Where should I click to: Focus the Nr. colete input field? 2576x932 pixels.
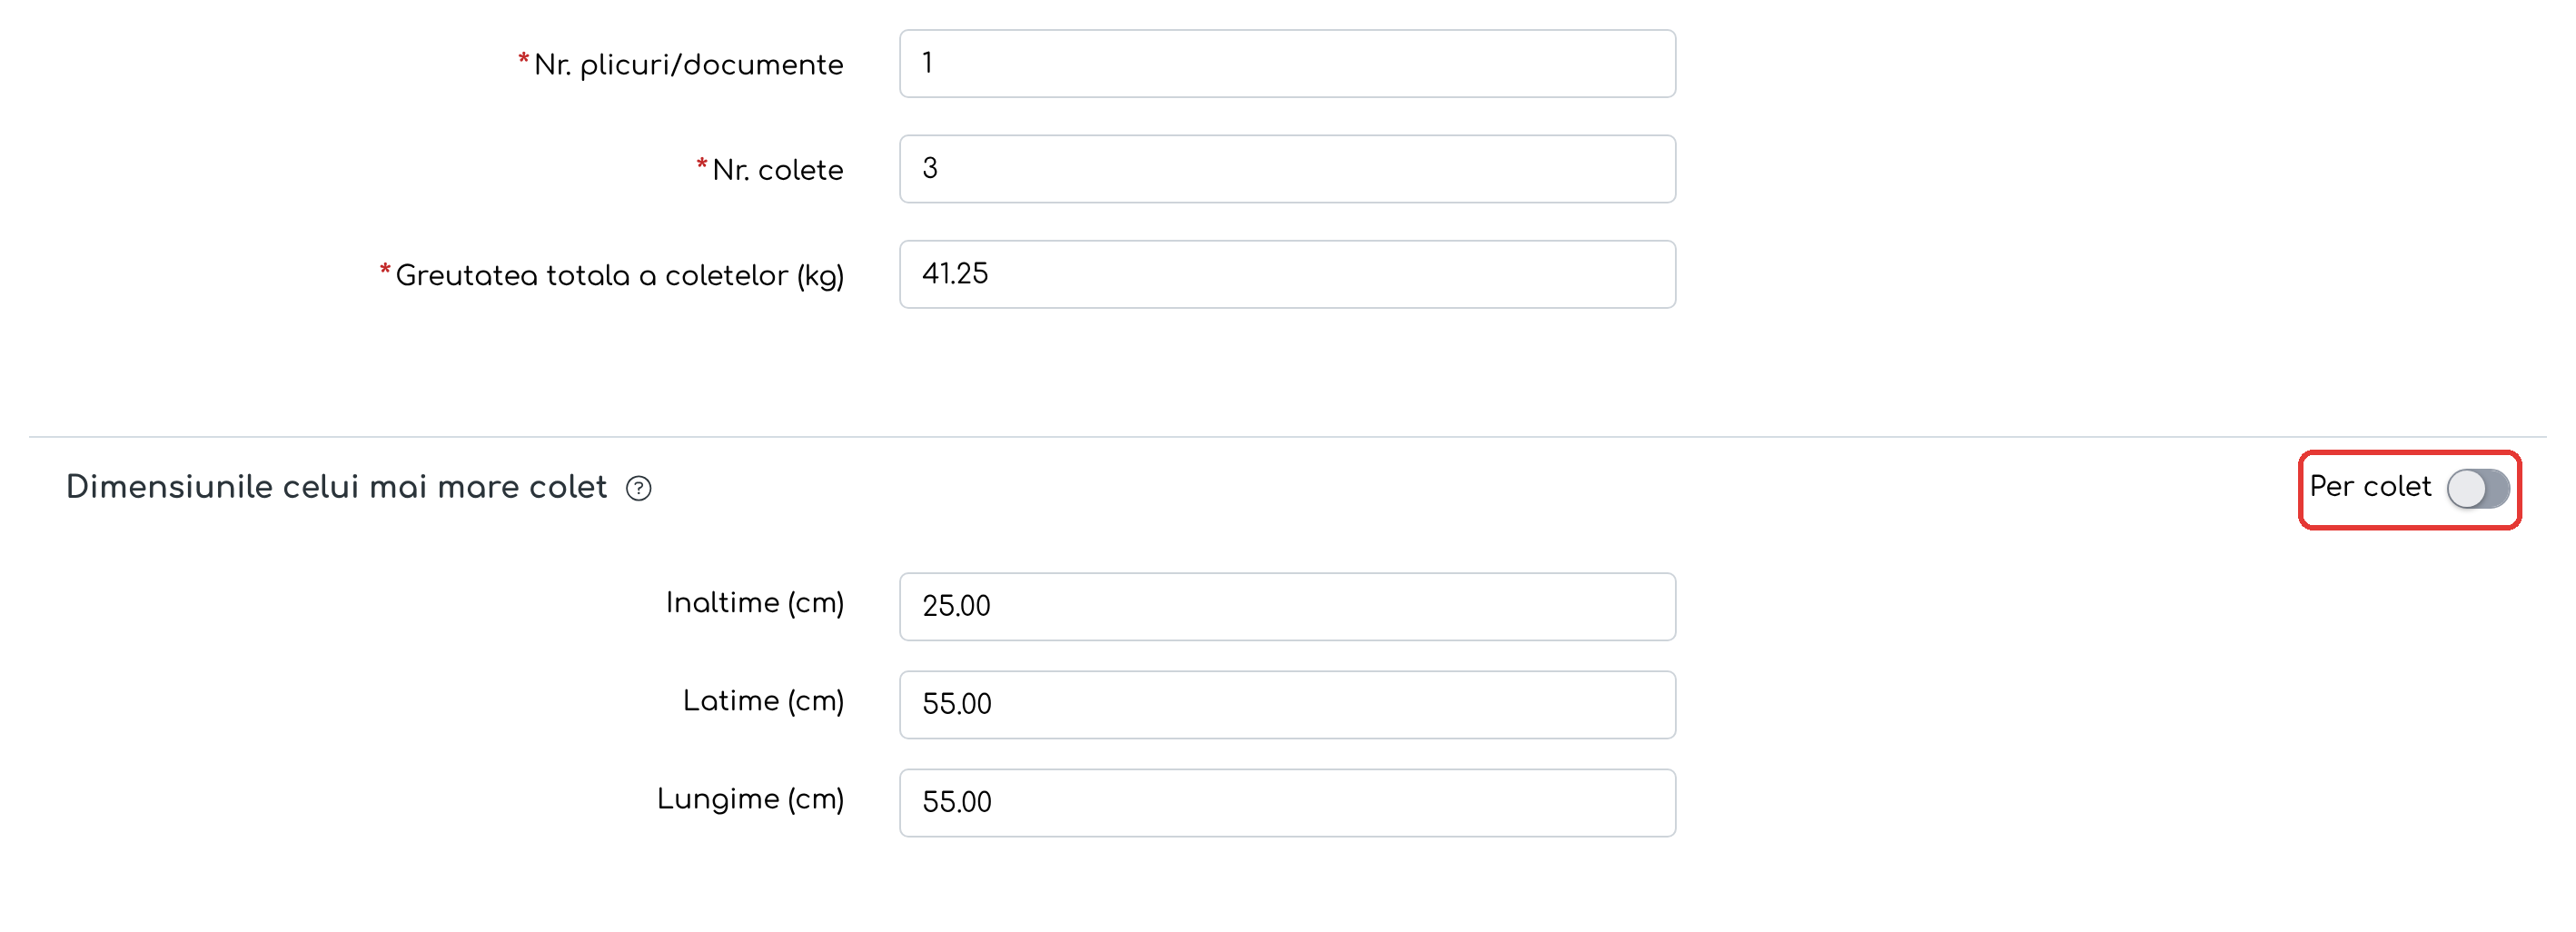pos(1287,169)
